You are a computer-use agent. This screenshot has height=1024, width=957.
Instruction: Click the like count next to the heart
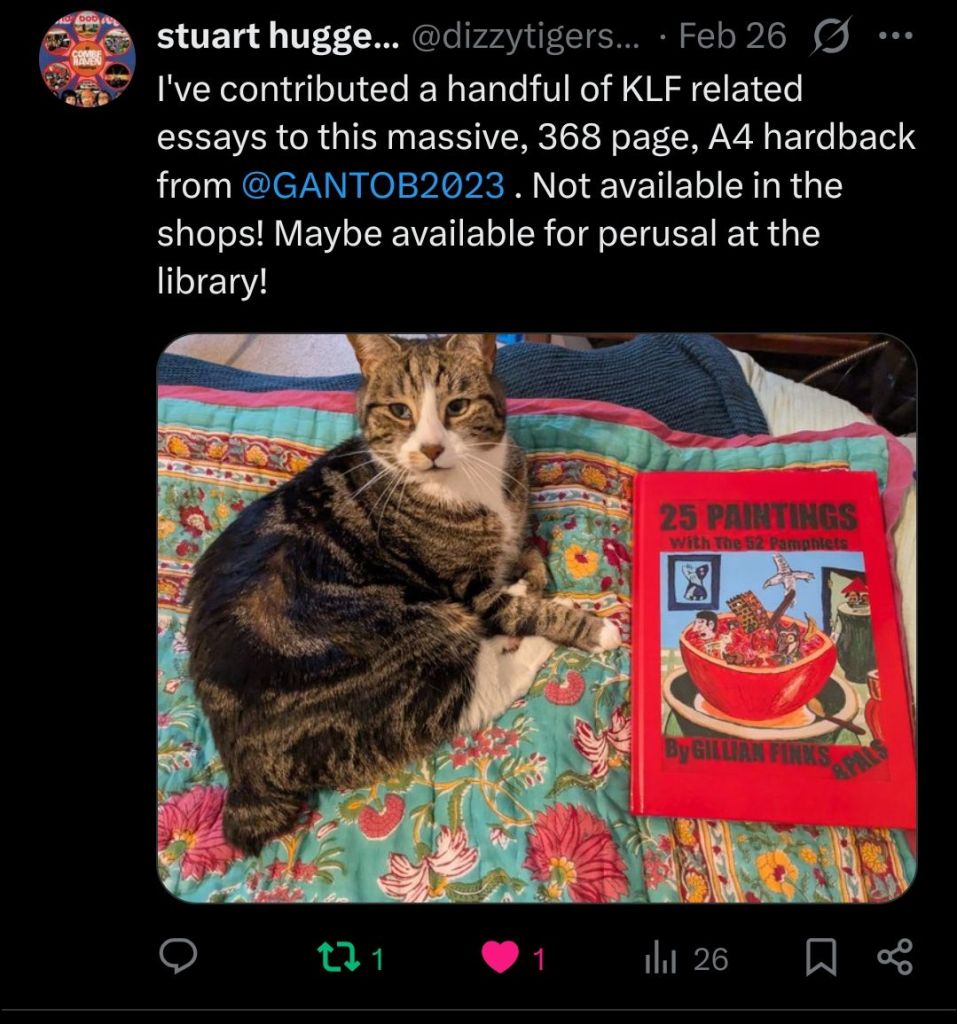[538, 959]
